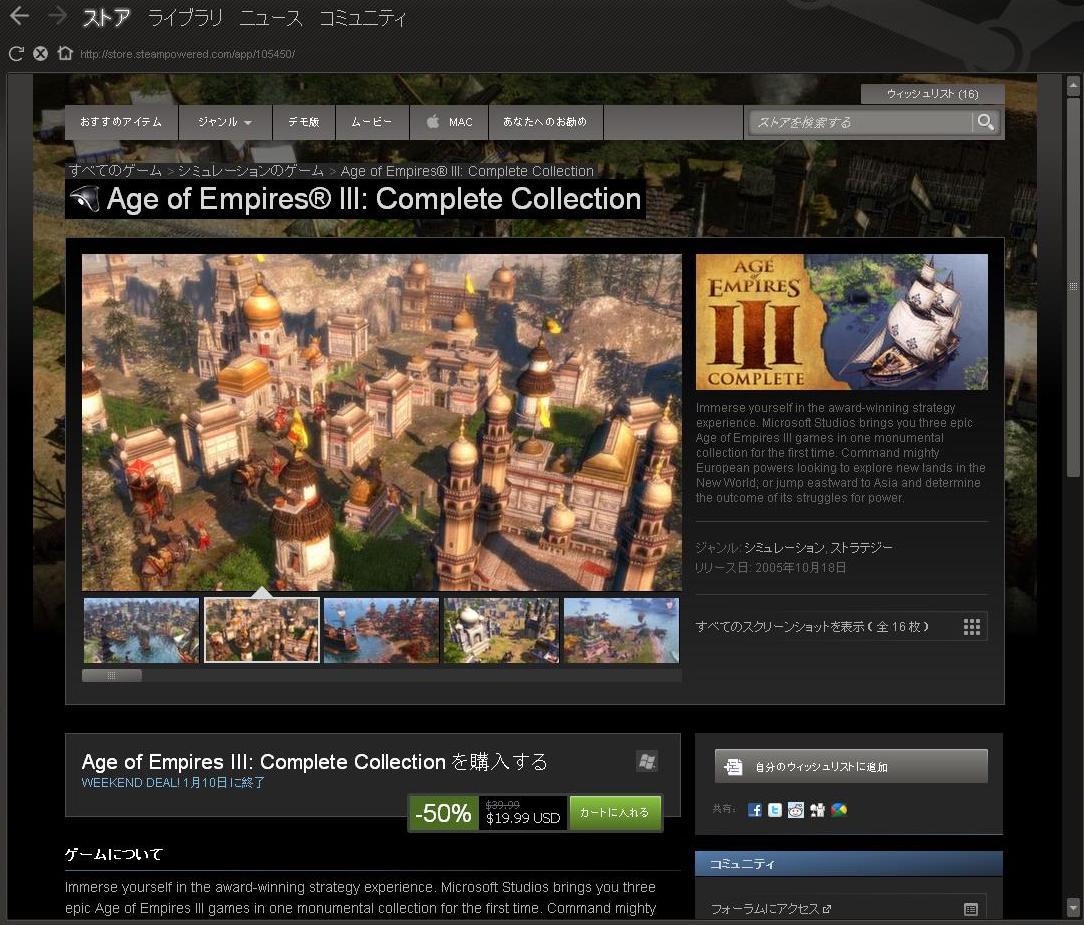Viewport: 1084px width, 925px height.
Task: Go back with the left arrow icon
Action: point(19,16)
